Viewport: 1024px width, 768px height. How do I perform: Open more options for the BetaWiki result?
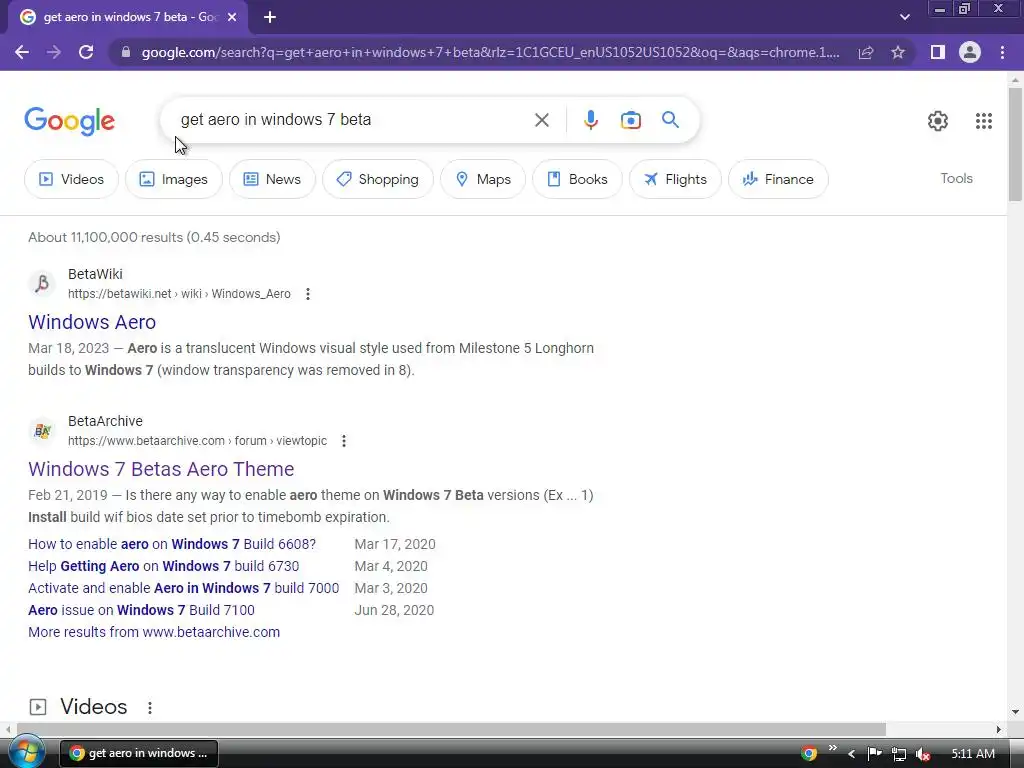click(x=308, y=294)
